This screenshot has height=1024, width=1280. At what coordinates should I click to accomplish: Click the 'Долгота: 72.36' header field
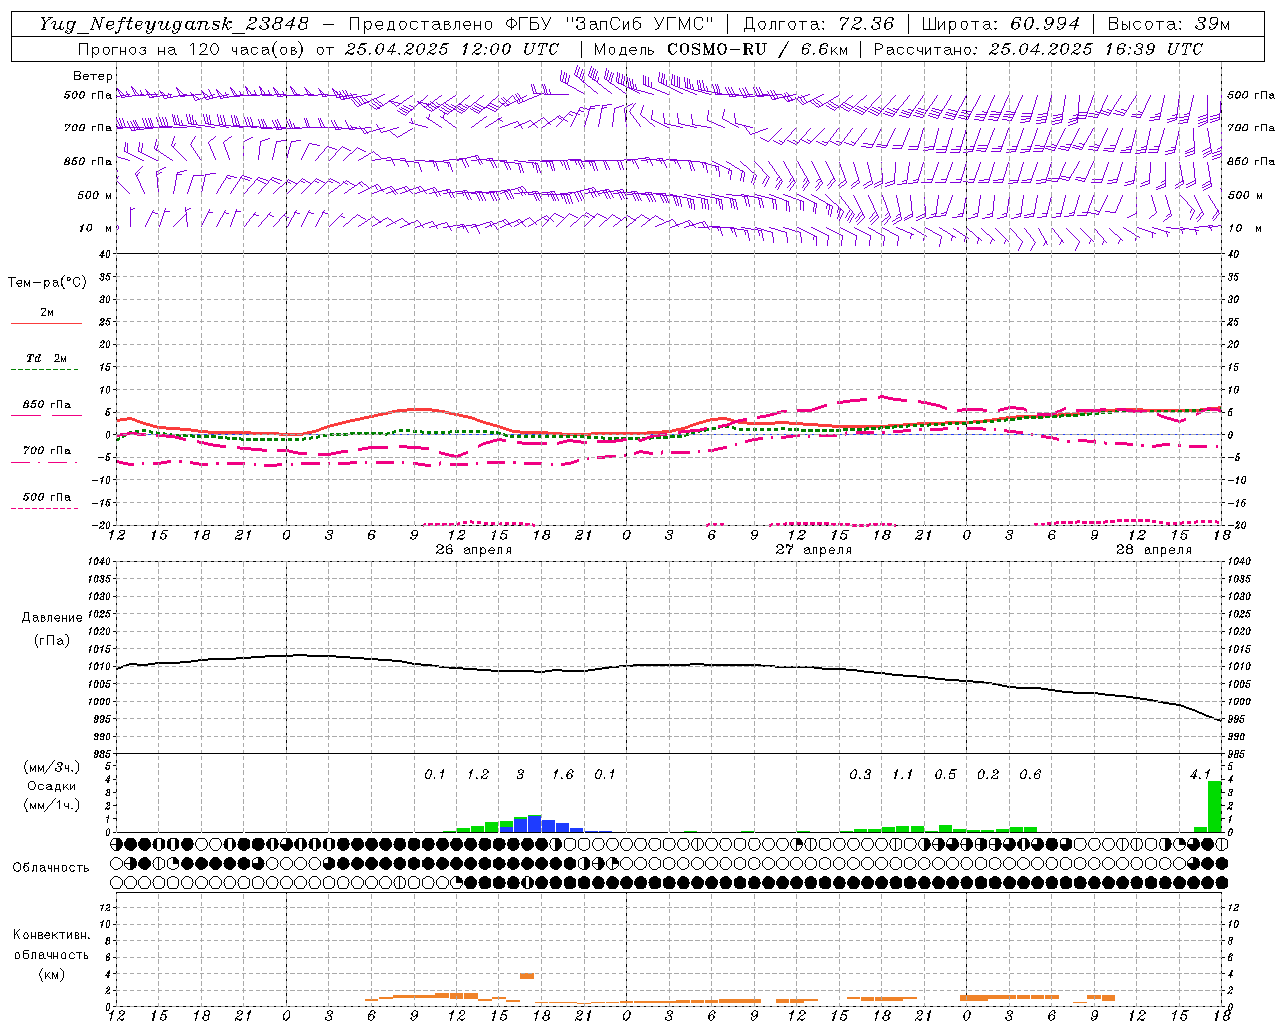(818, 24)
